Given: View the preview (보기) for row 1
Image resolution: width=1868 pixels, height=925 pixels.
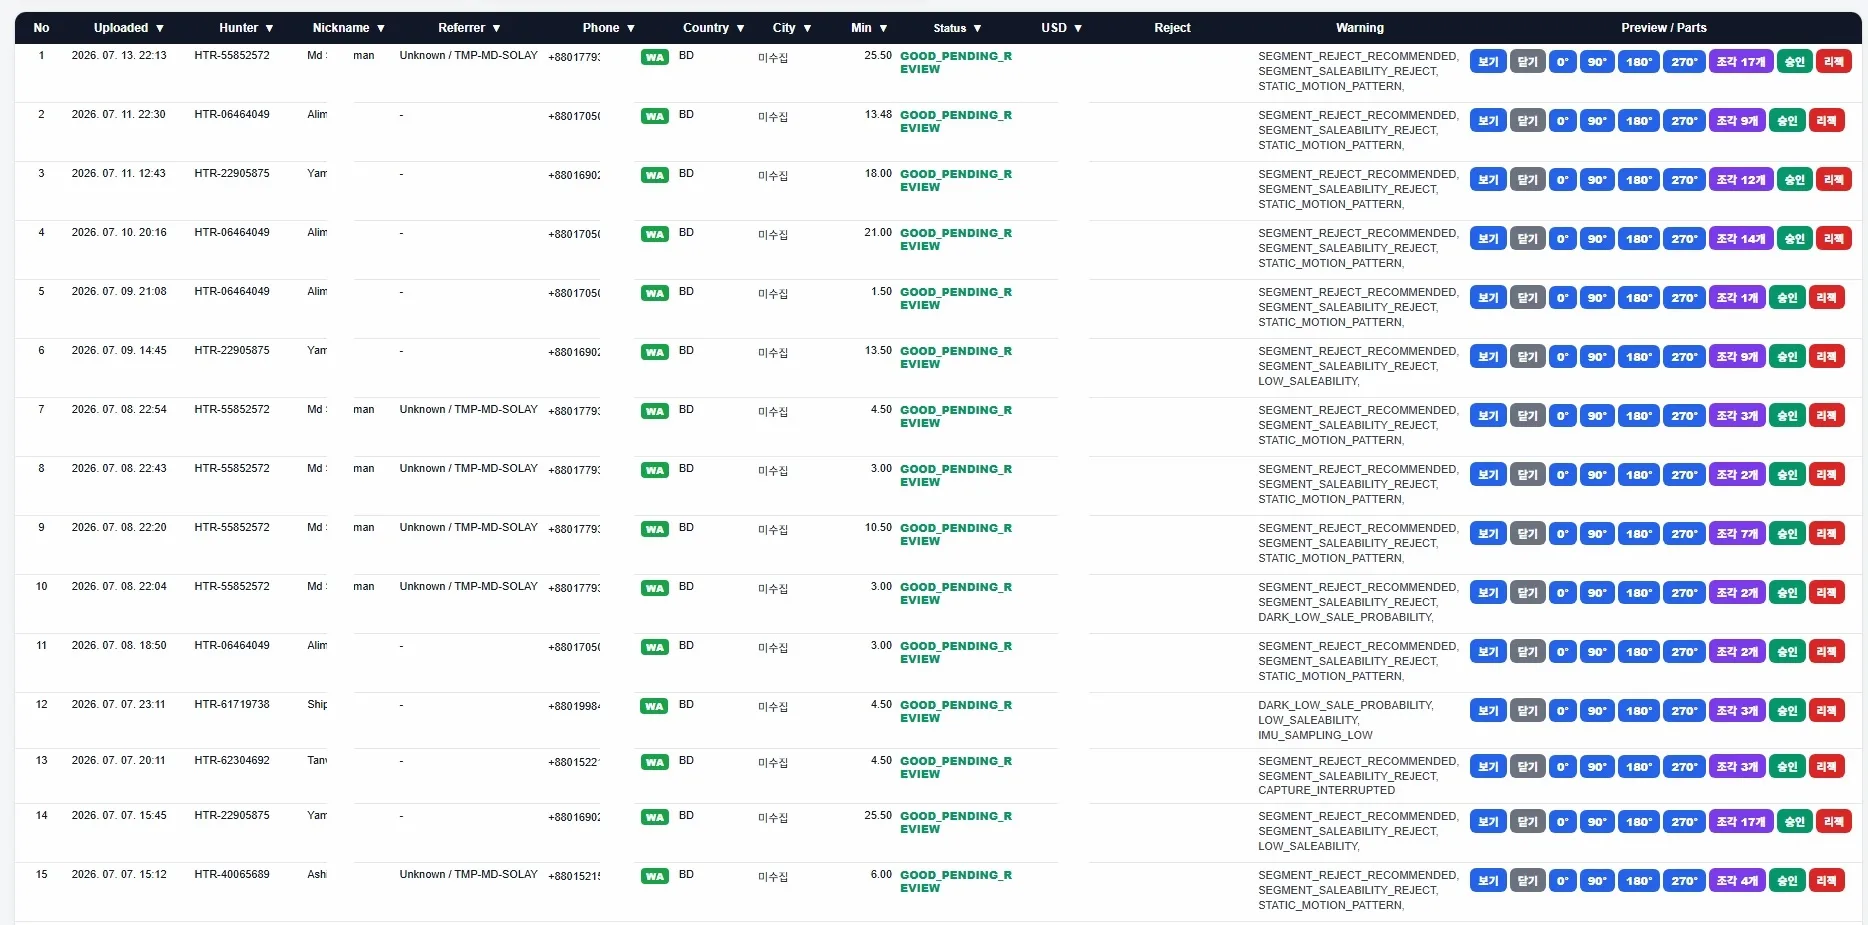Looking at the screenshot, I should coord(1488,62).
